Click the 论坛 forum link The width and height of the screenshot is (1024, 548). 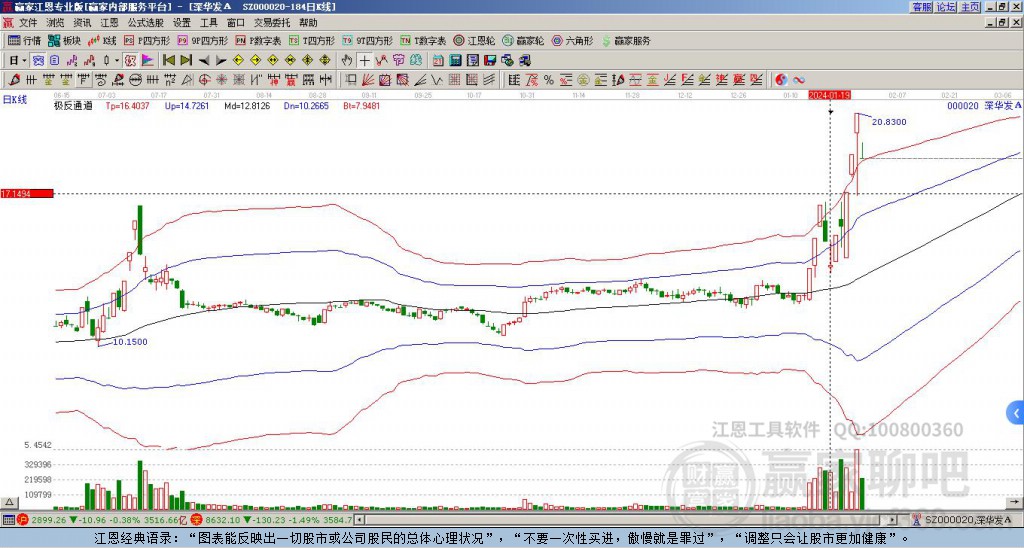tap(946, 7)
